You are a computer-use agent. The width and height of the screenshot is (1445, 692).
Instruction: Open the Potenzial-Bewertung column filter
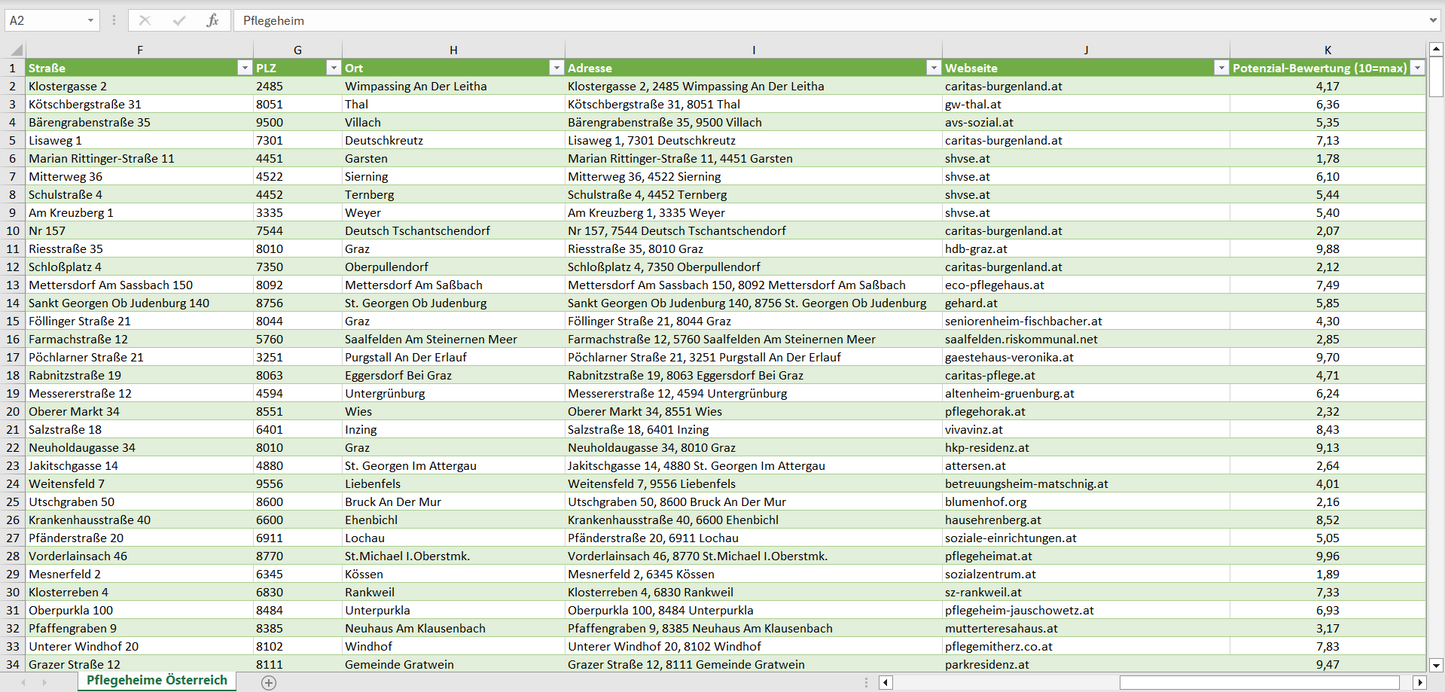(x=1416, y=67)
